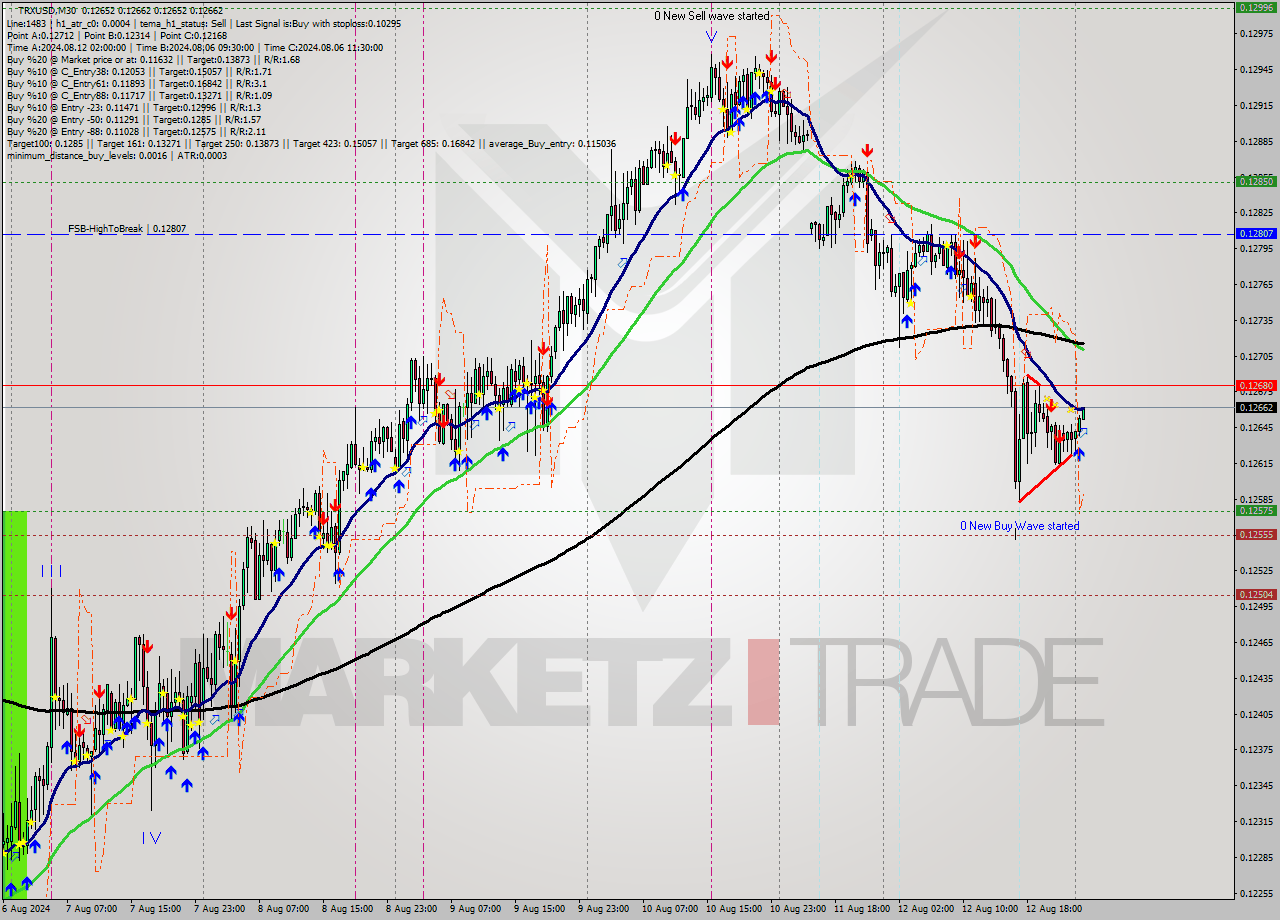
Task: Click the 0.12975 price axis label
Action: [1256, 34]
